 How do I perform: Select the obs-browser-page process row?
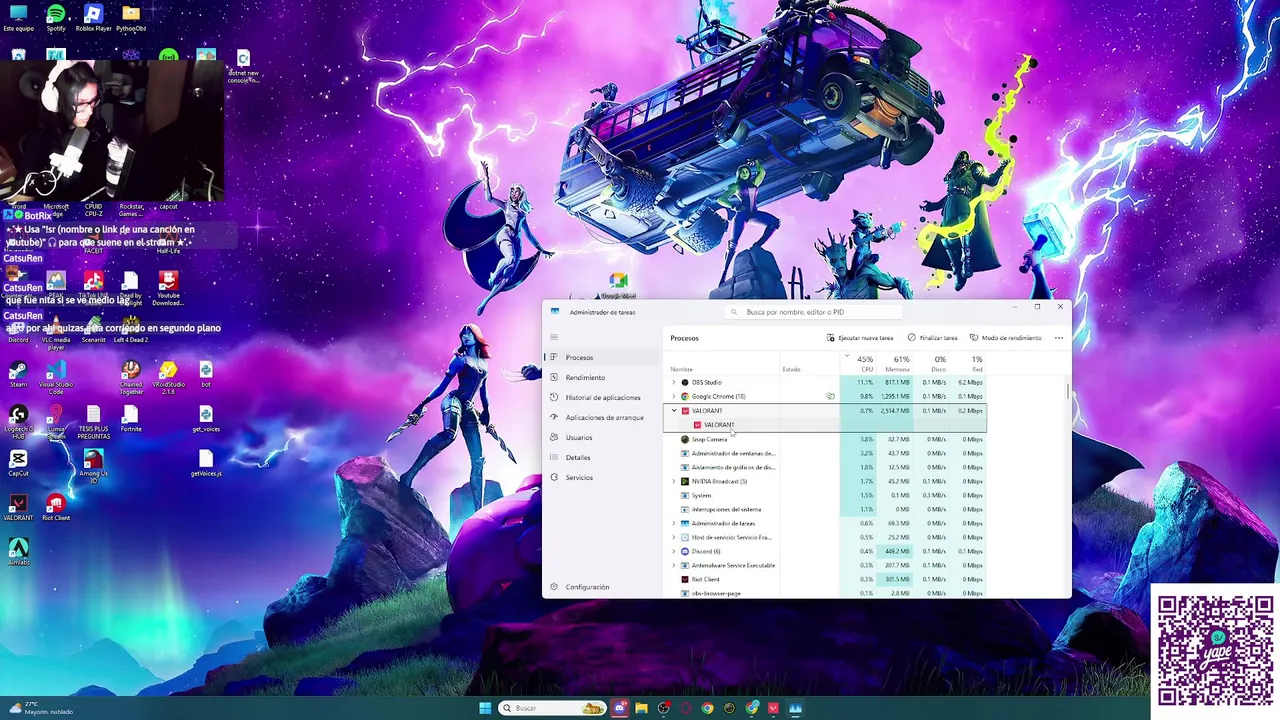tap(826, 593)
